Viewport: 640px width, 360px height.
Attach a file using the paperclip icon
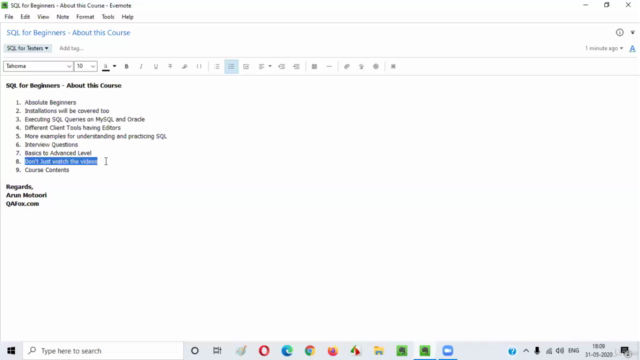[347, 66]
